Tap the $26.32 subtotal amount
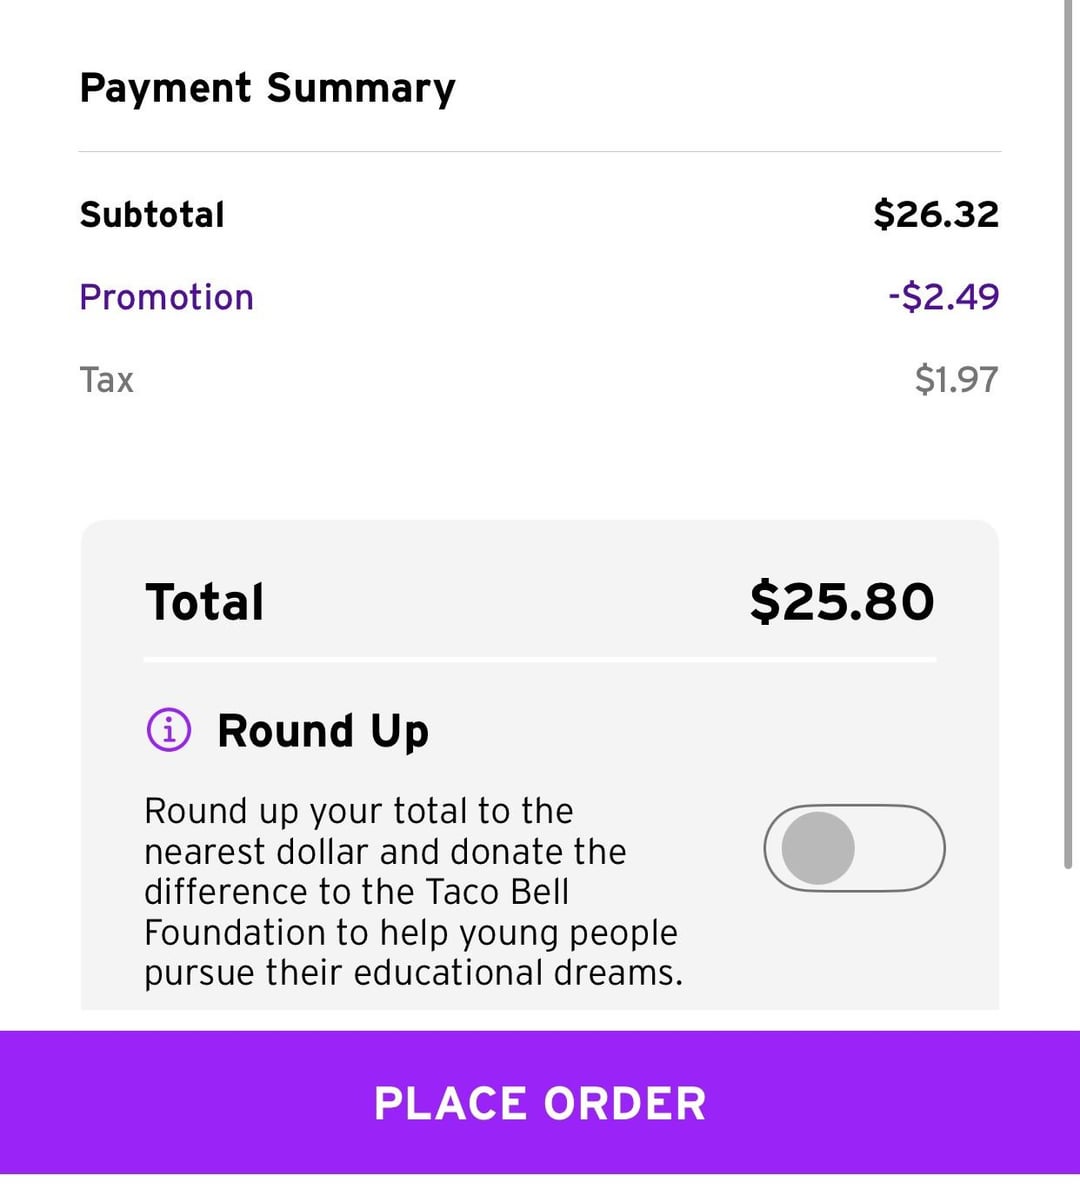Screen dimensions: 1080x1195 coord(936,214)
